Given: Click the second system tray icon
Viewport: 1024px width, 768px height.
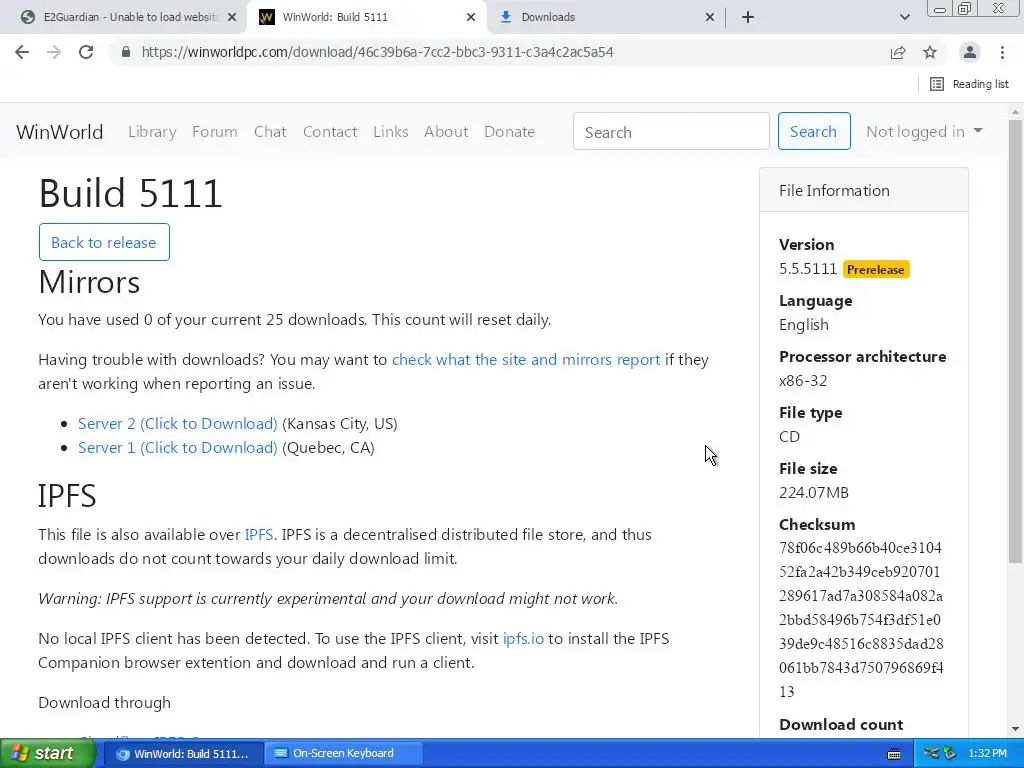Looking at the screenshot, I should 950,754.
